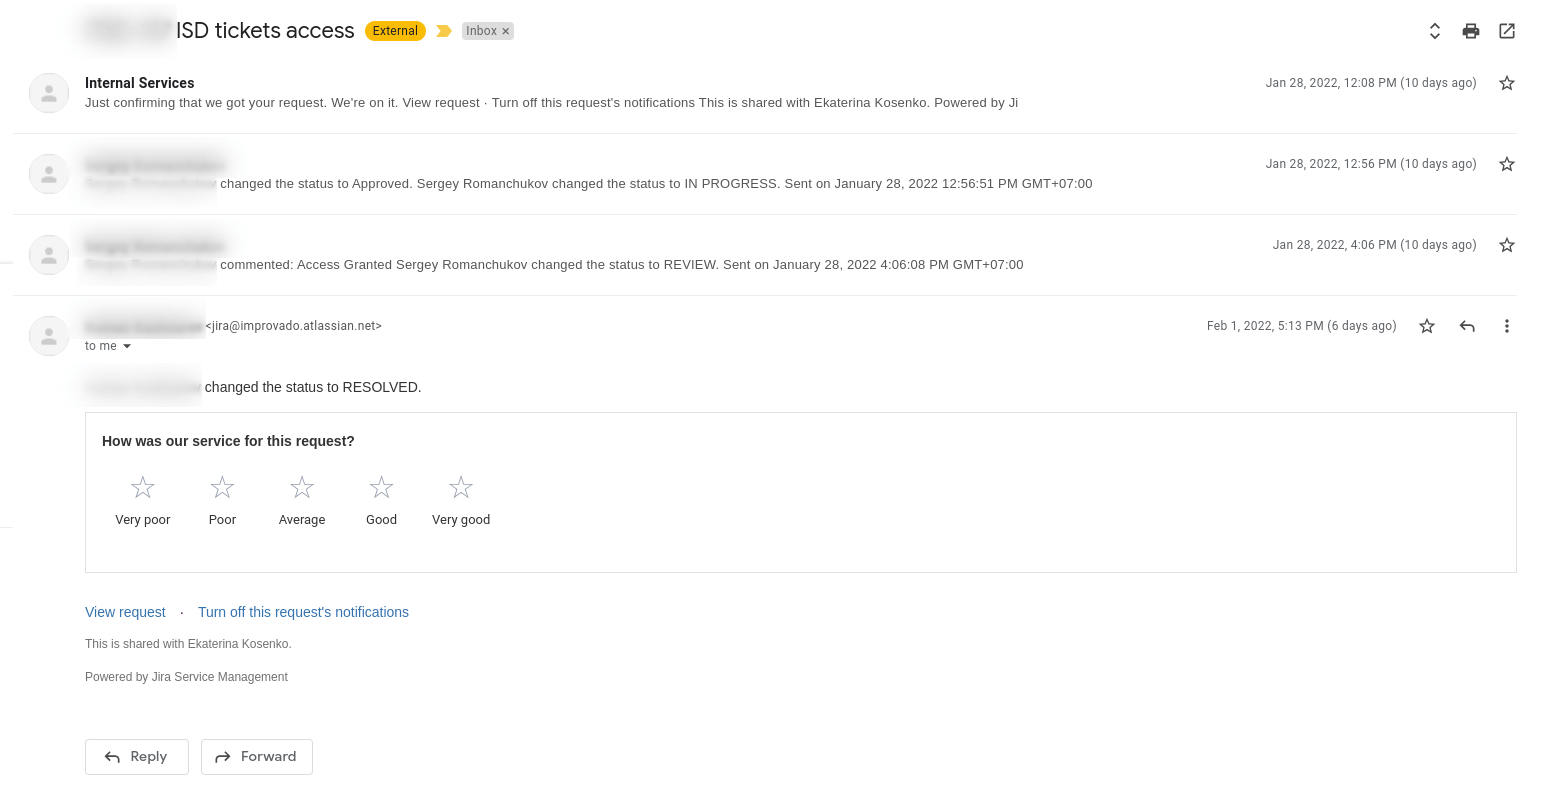Click Turn off this request's notifications
Viewport: 1546px width, 795px height.
coord(303,611)
